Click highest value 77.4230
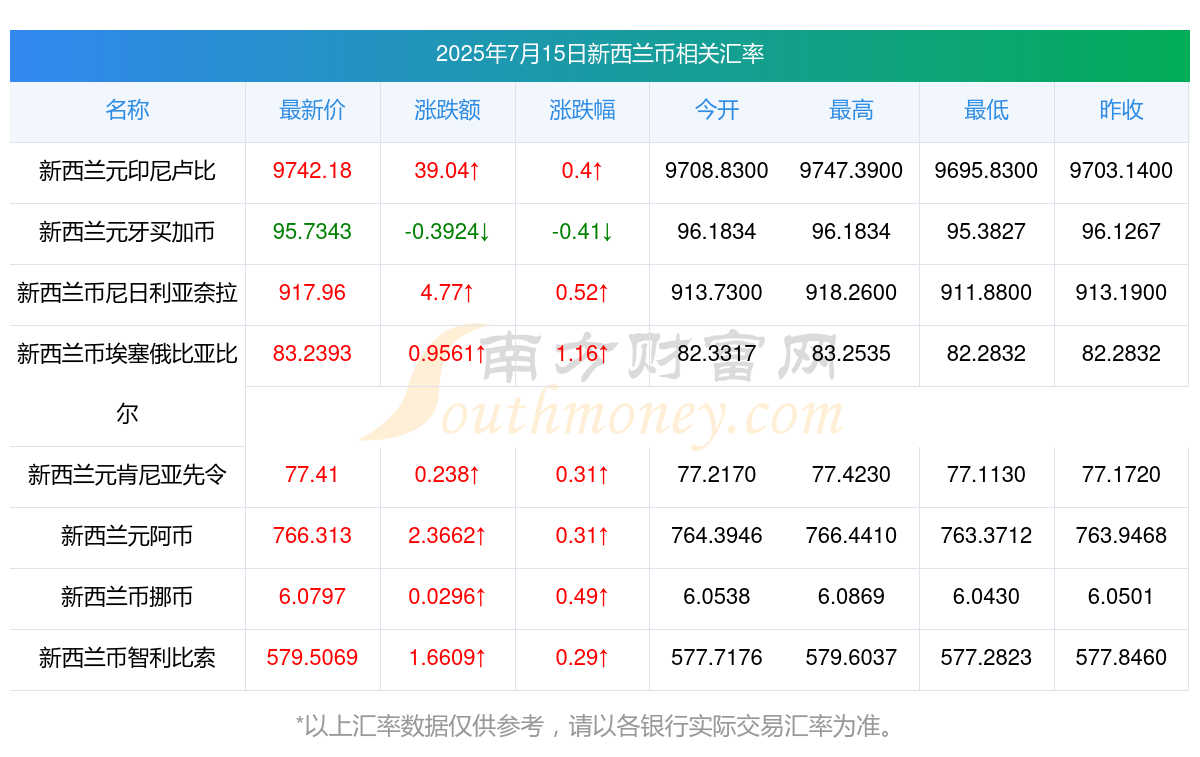The height and width of the screenshot is (757, 1200). pos(851,475)
